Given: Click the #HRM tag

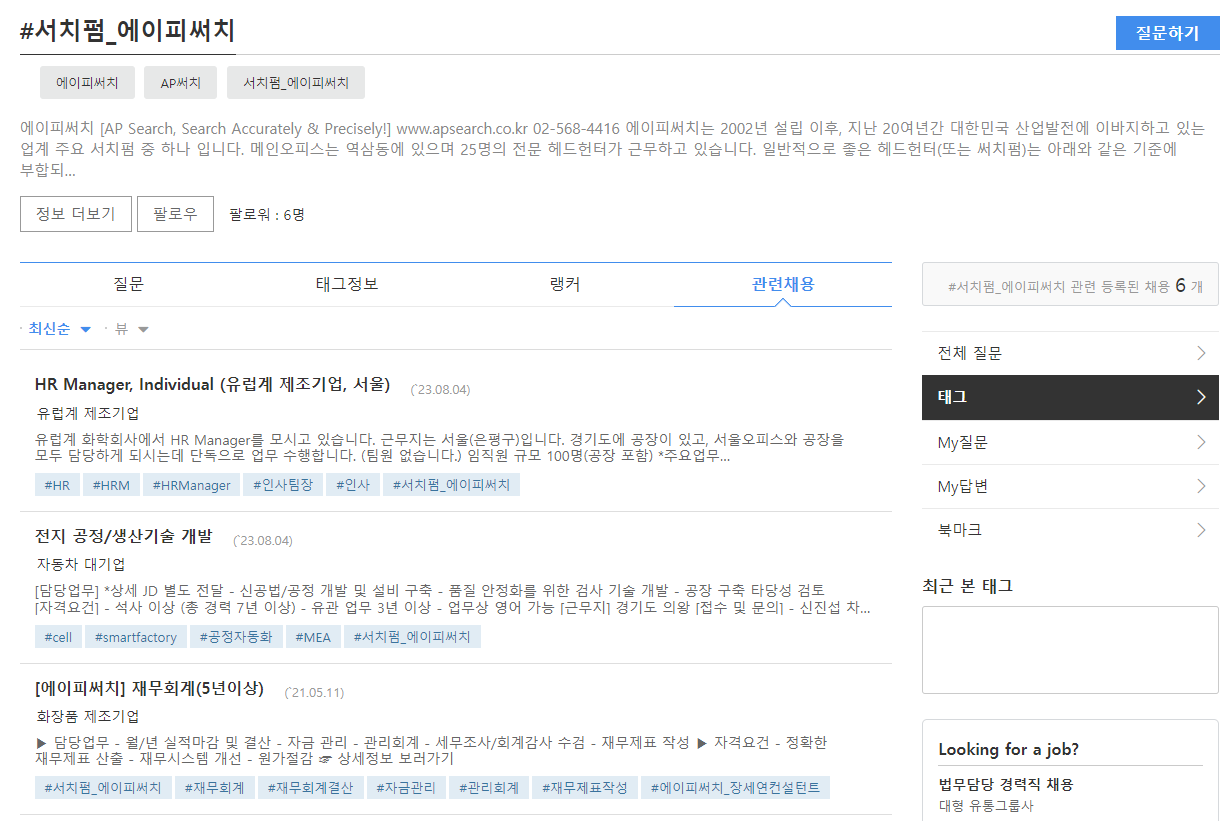Looking at the screenshot, I should 111,485.
